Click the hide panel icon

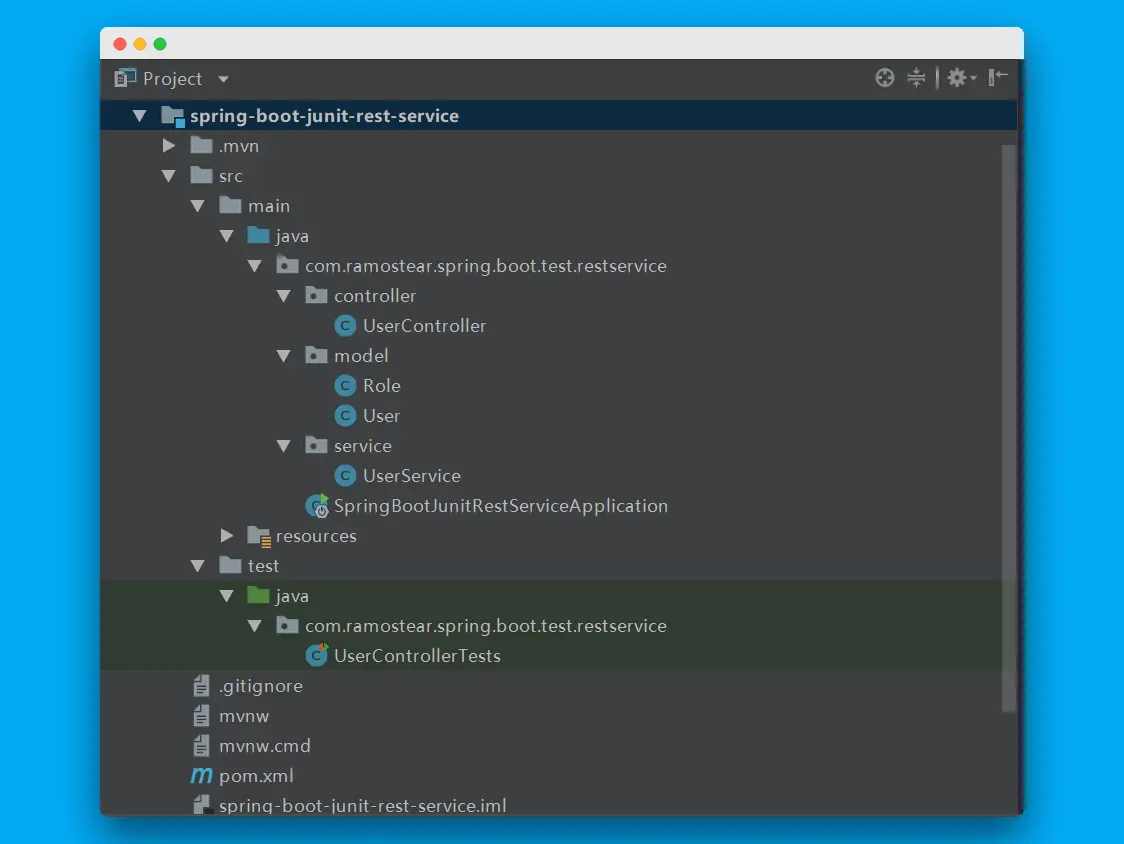[x=998, y=77]
